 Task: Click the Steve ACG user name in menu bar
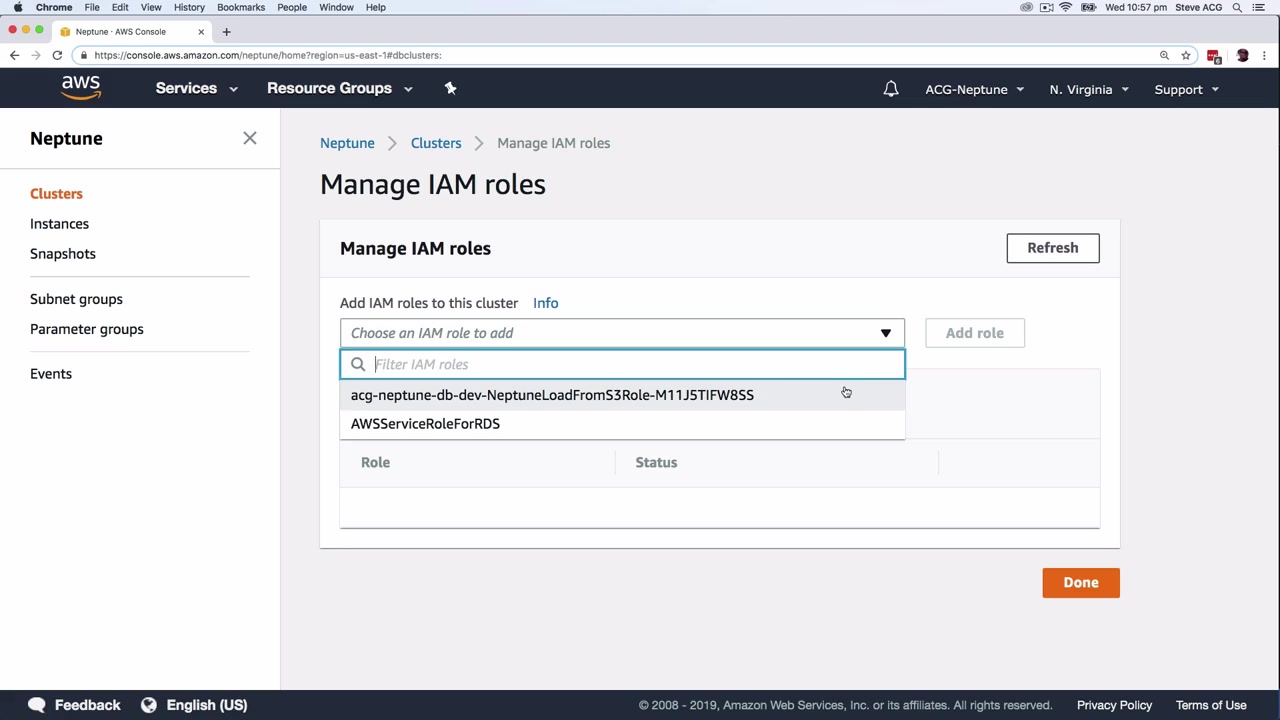(x=1198, y=7)
